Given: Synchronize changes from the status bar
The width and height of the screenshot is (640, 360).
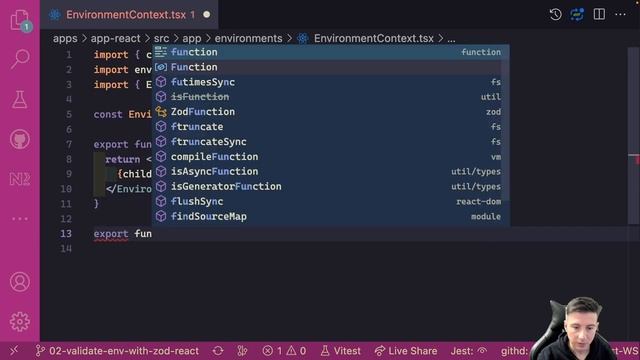Looking at the screenshot, I should point(218,351).
